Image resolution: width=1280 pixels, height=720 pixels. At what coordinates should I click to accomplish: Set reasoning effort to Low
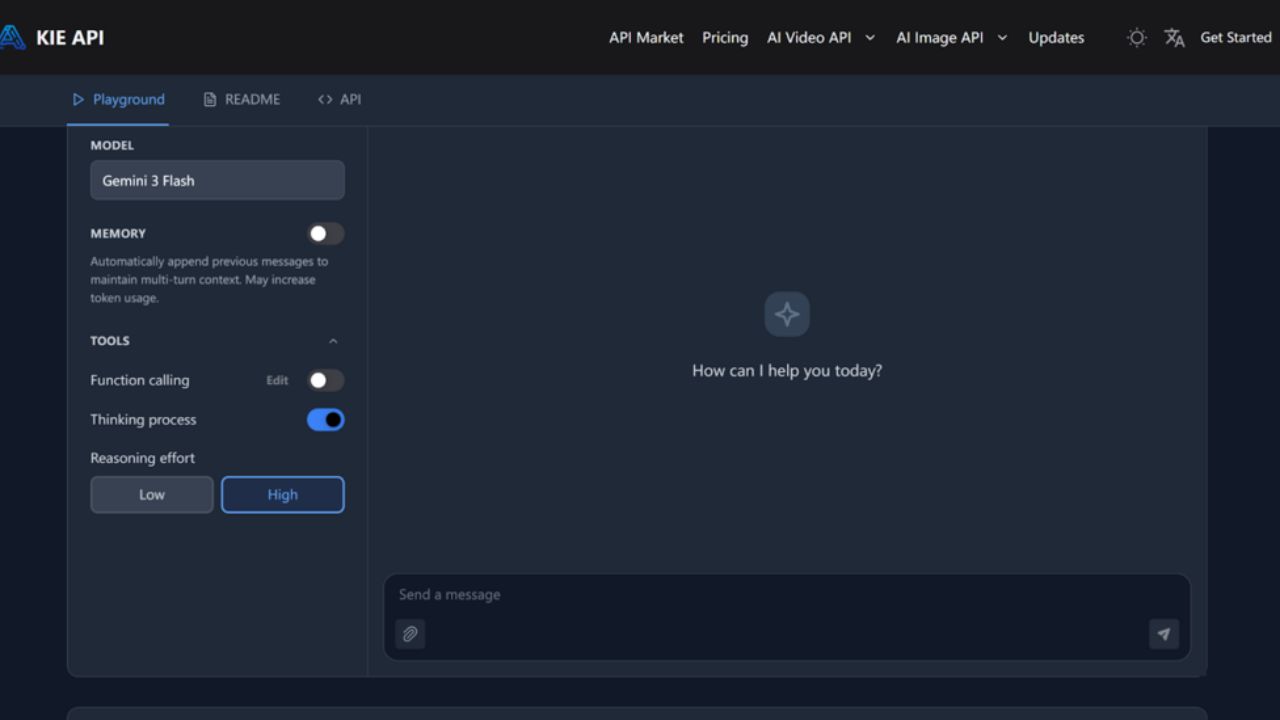coord(152,495)
